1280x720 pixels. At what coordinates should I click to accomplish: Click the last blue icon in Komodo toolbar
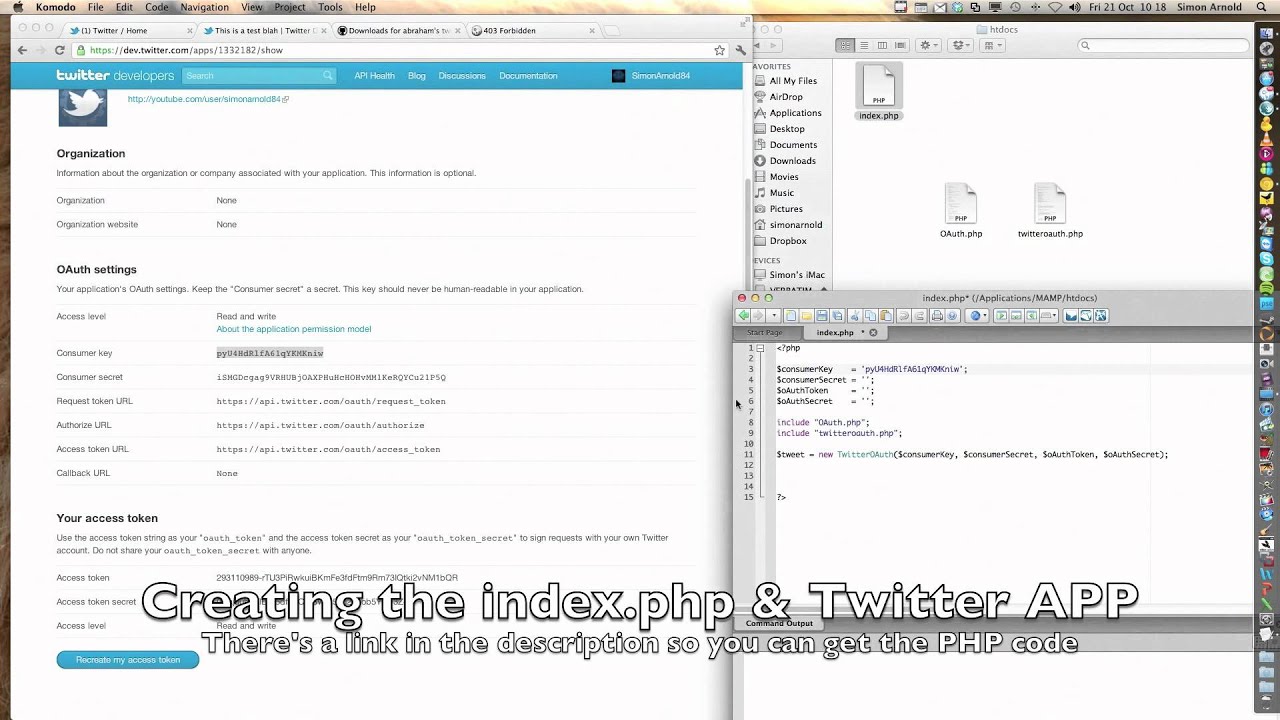1101,316
